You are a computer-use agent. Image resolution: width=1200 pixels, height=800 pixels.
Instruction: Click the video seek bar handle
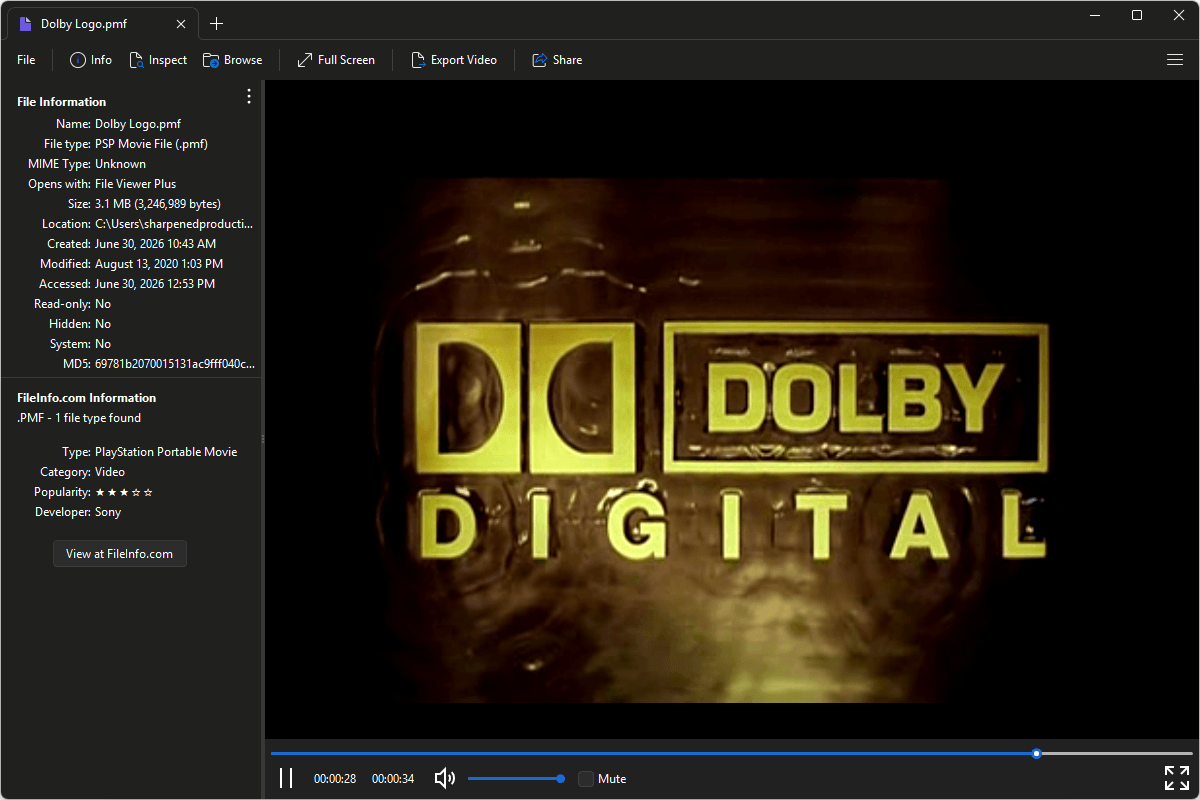[1037, 753]
